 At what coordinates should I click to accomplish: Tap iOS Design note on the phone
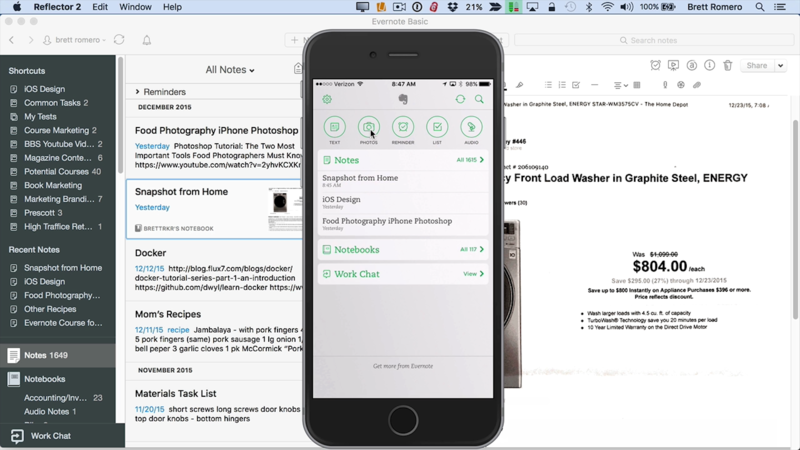point(403,203)
